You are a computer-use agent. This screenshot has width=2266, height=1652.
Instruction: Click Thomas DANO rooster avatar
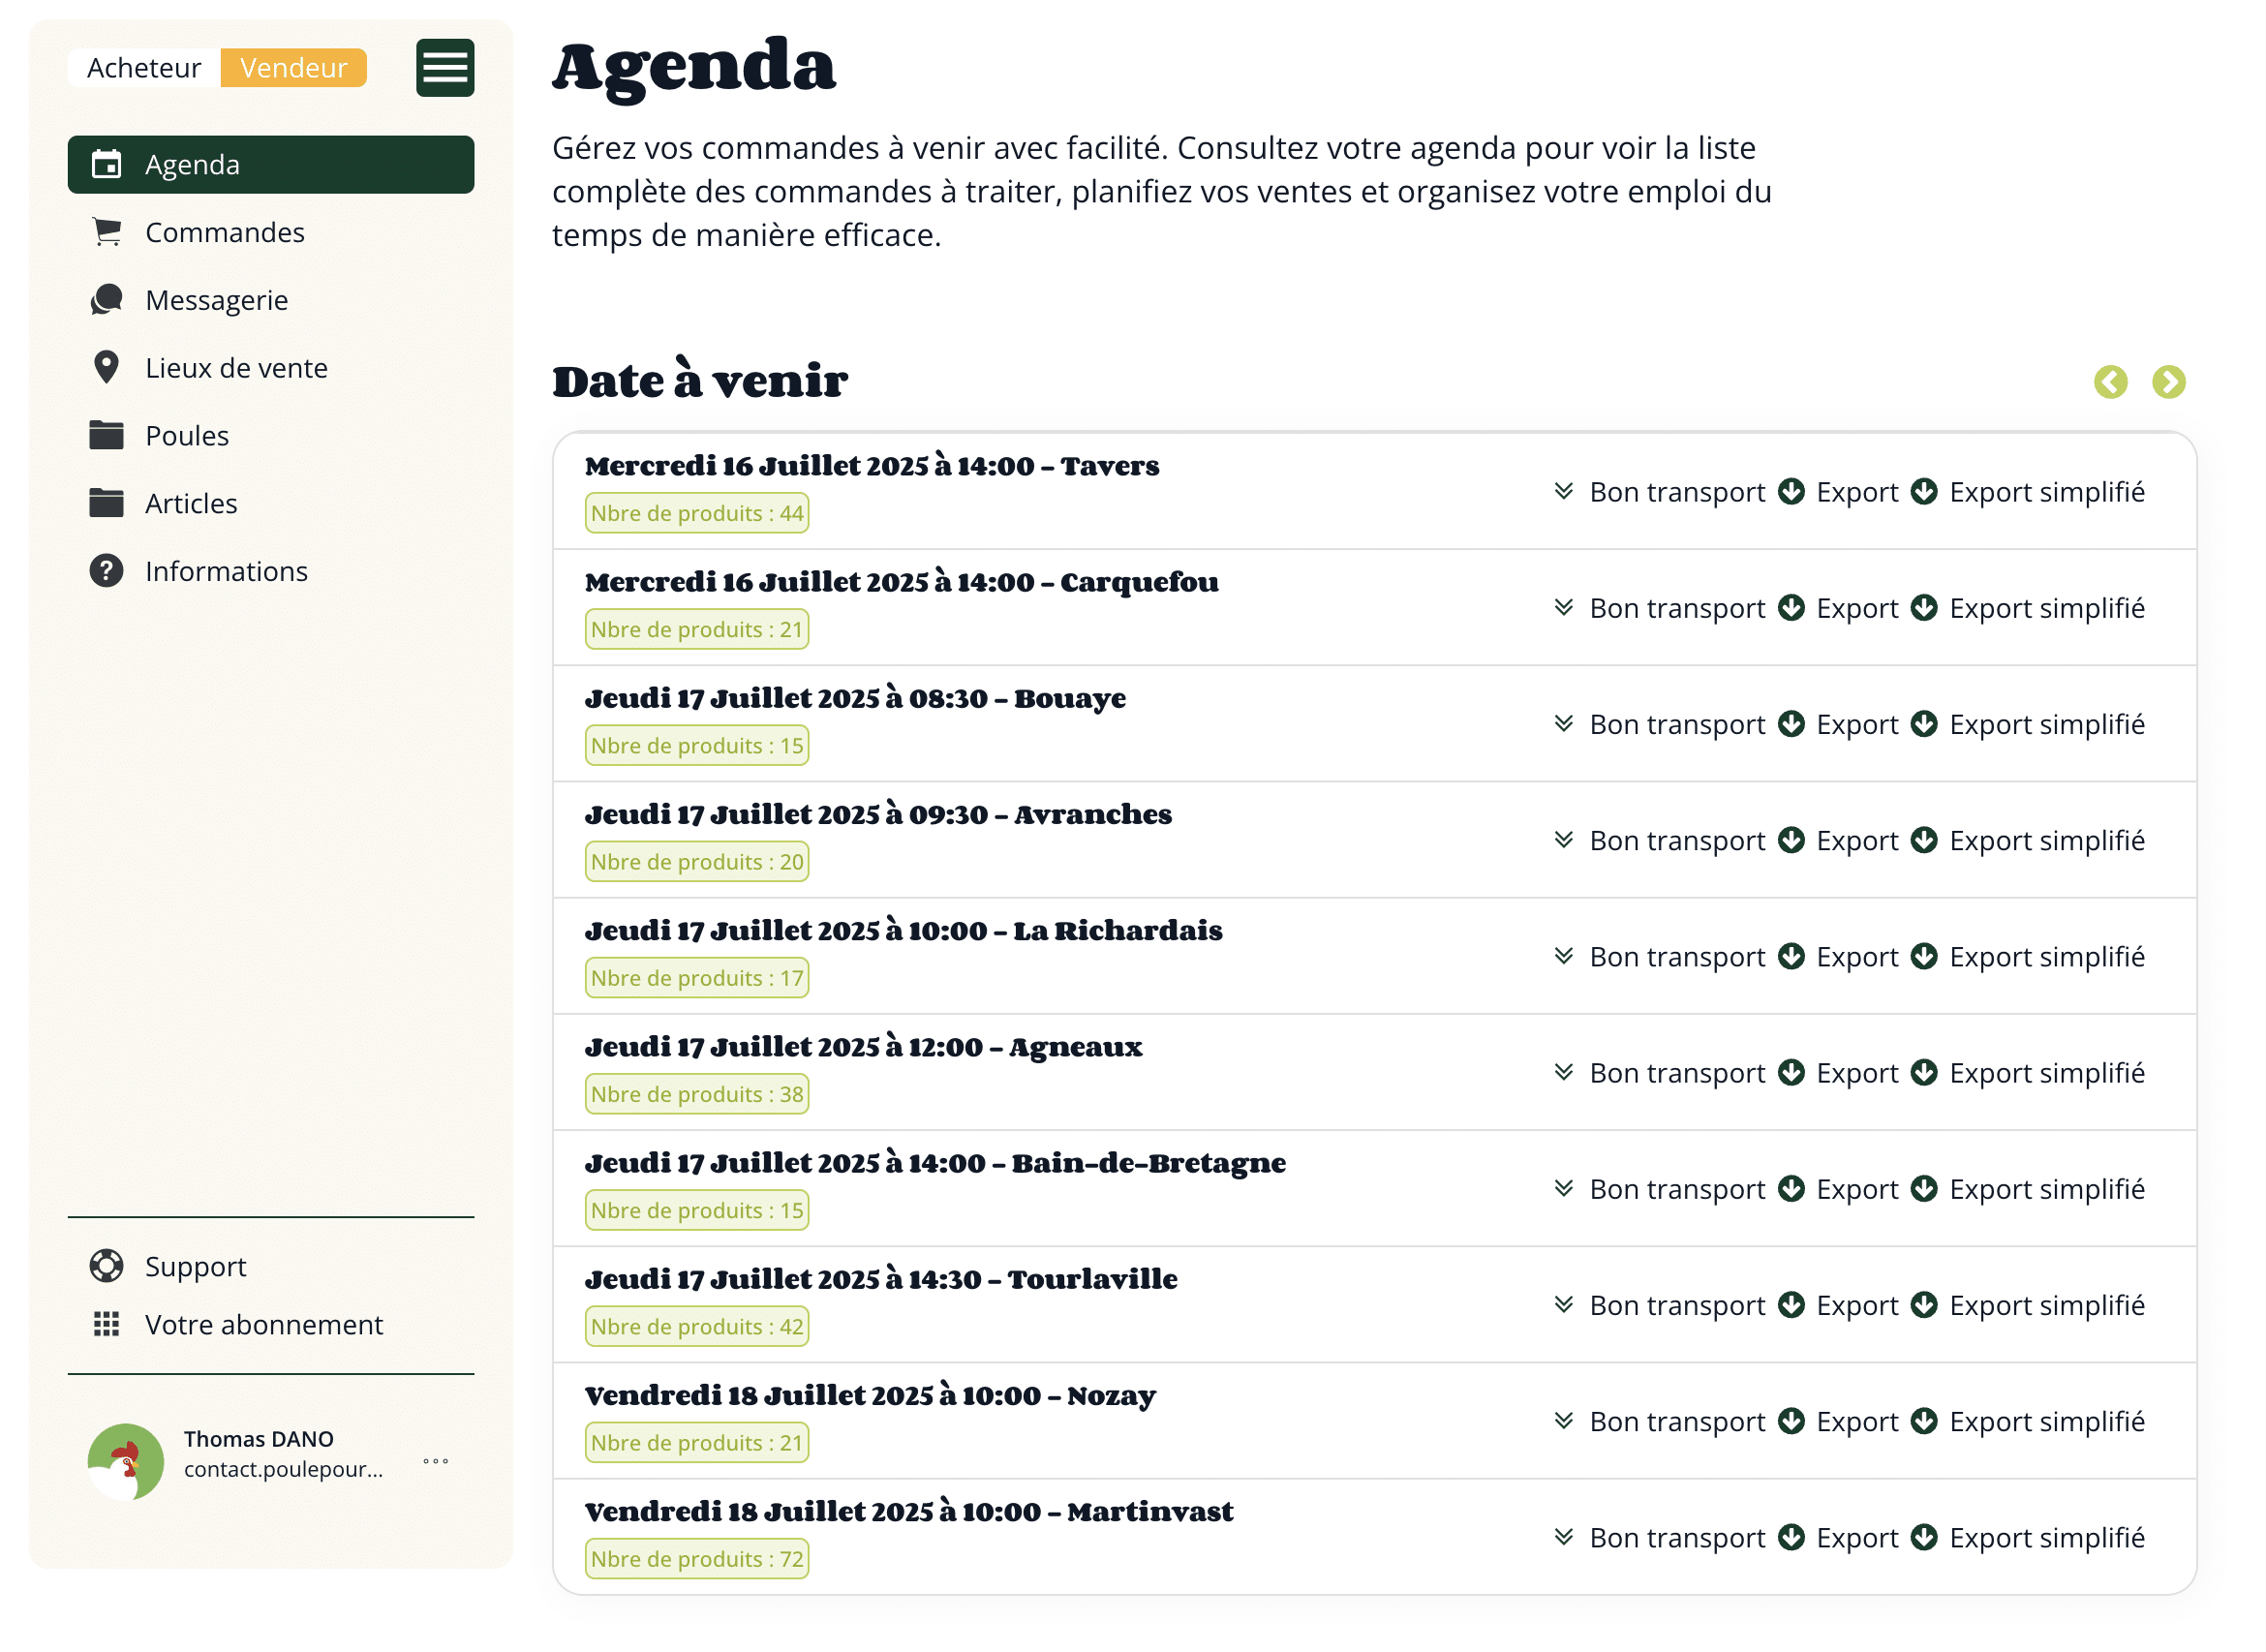126,1464
